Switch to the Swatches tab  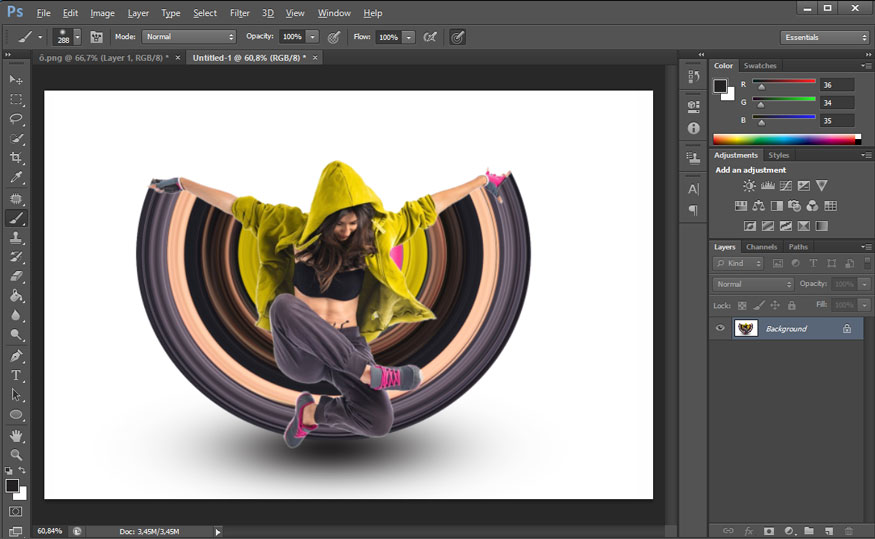(760, 66)
